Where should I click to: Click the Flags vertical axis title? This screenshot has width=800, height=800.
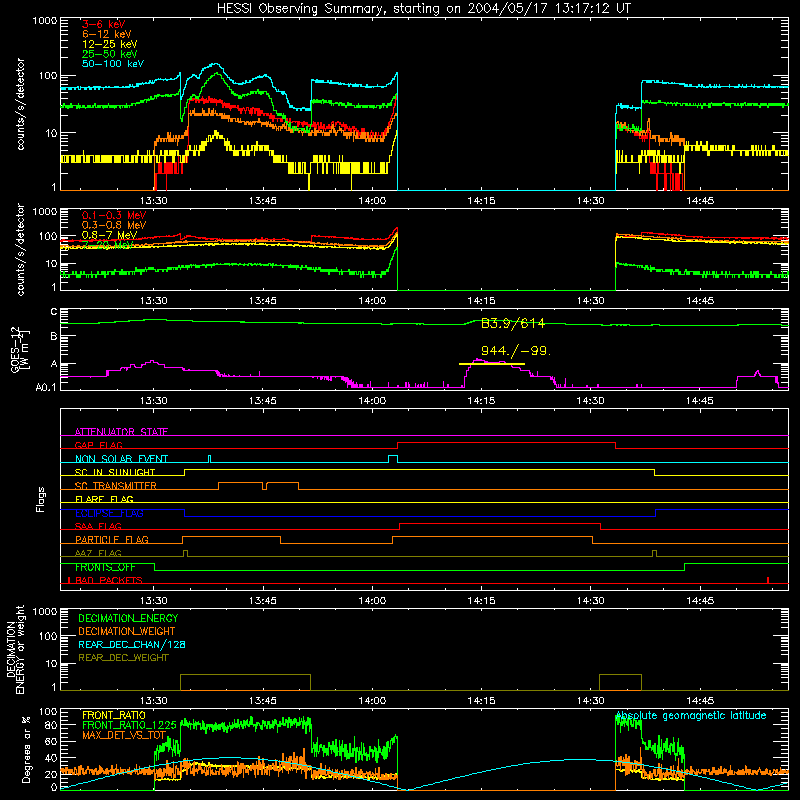[40, 499]
